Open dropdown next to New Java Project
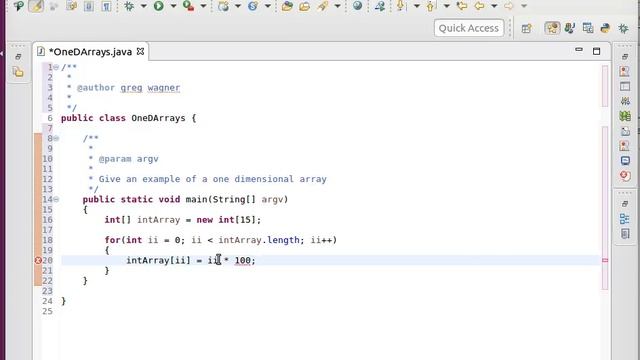 (238, 6)
